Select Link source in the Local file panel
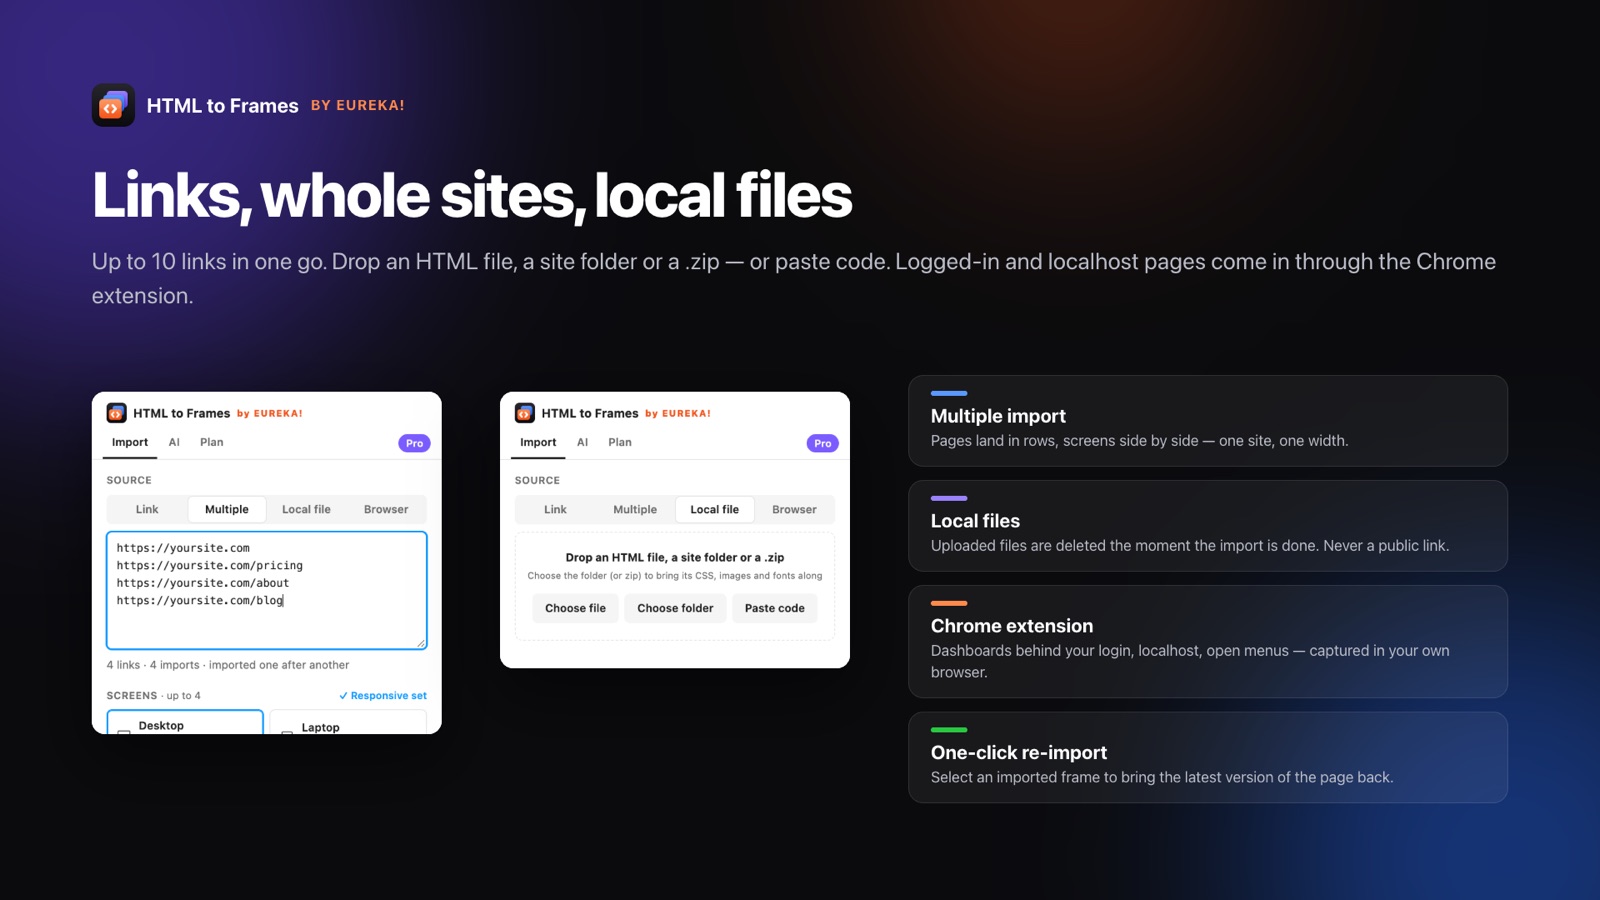The height and width of the screenshot is (900, 1600). [555, 509]
